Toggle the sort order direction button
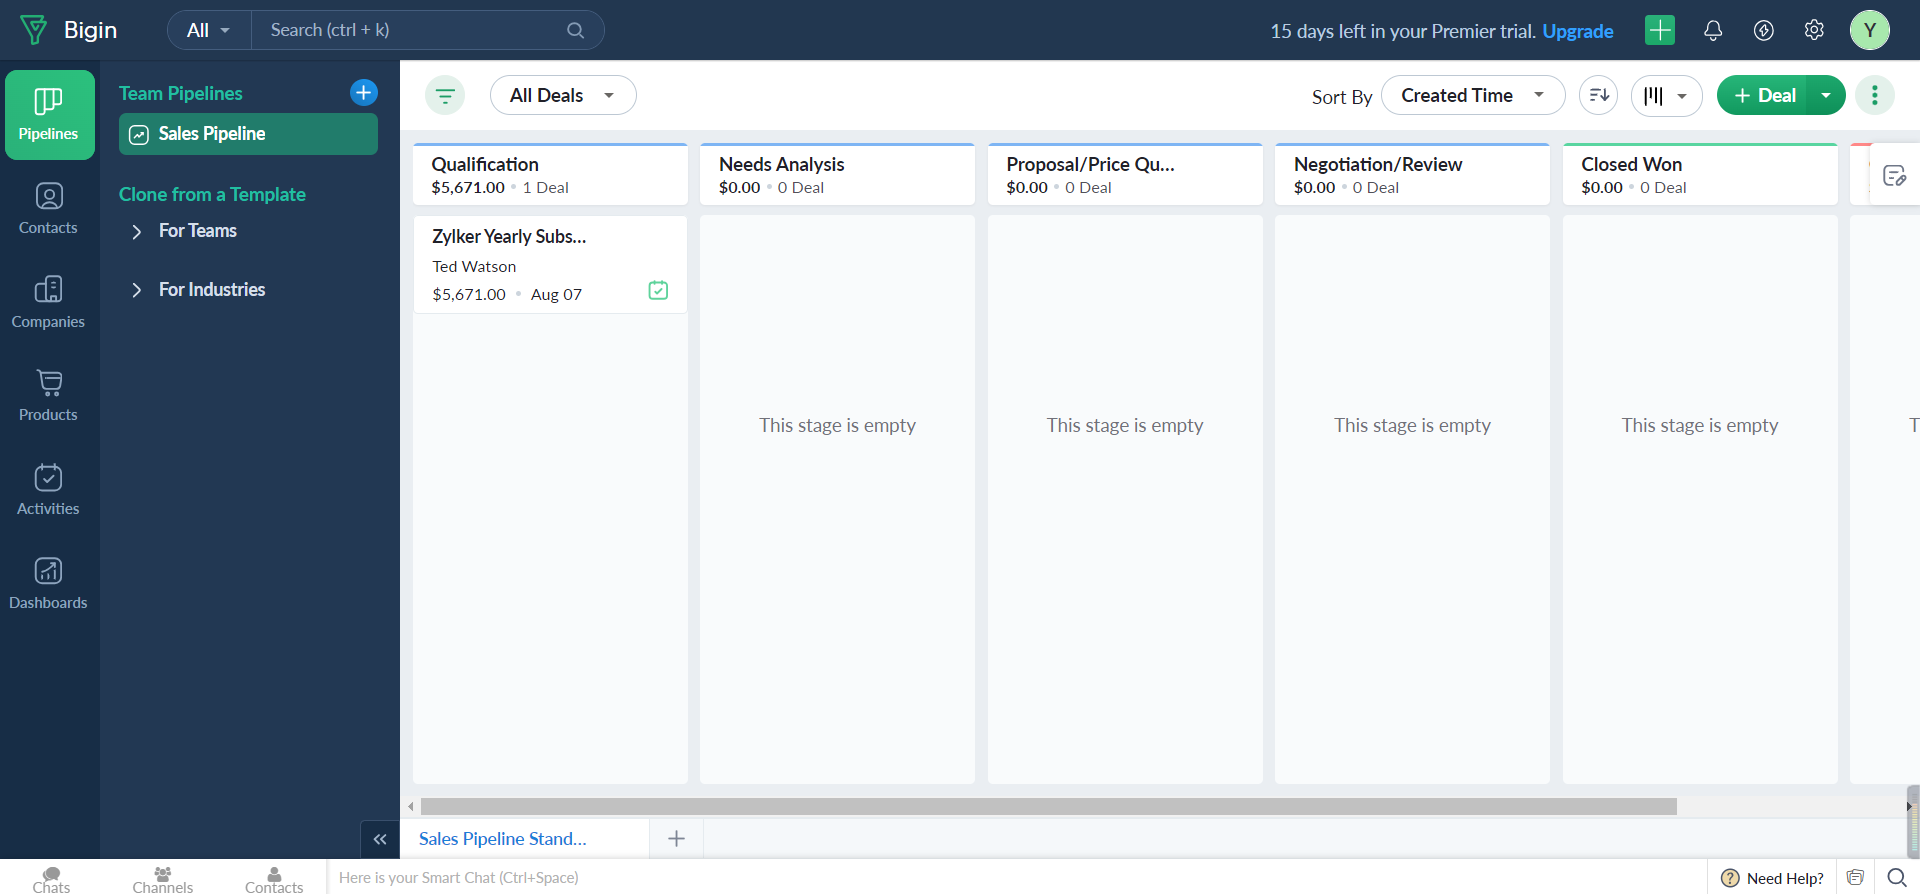Viewport: 1920px width, 894px height. click(x=1598, y=96)
